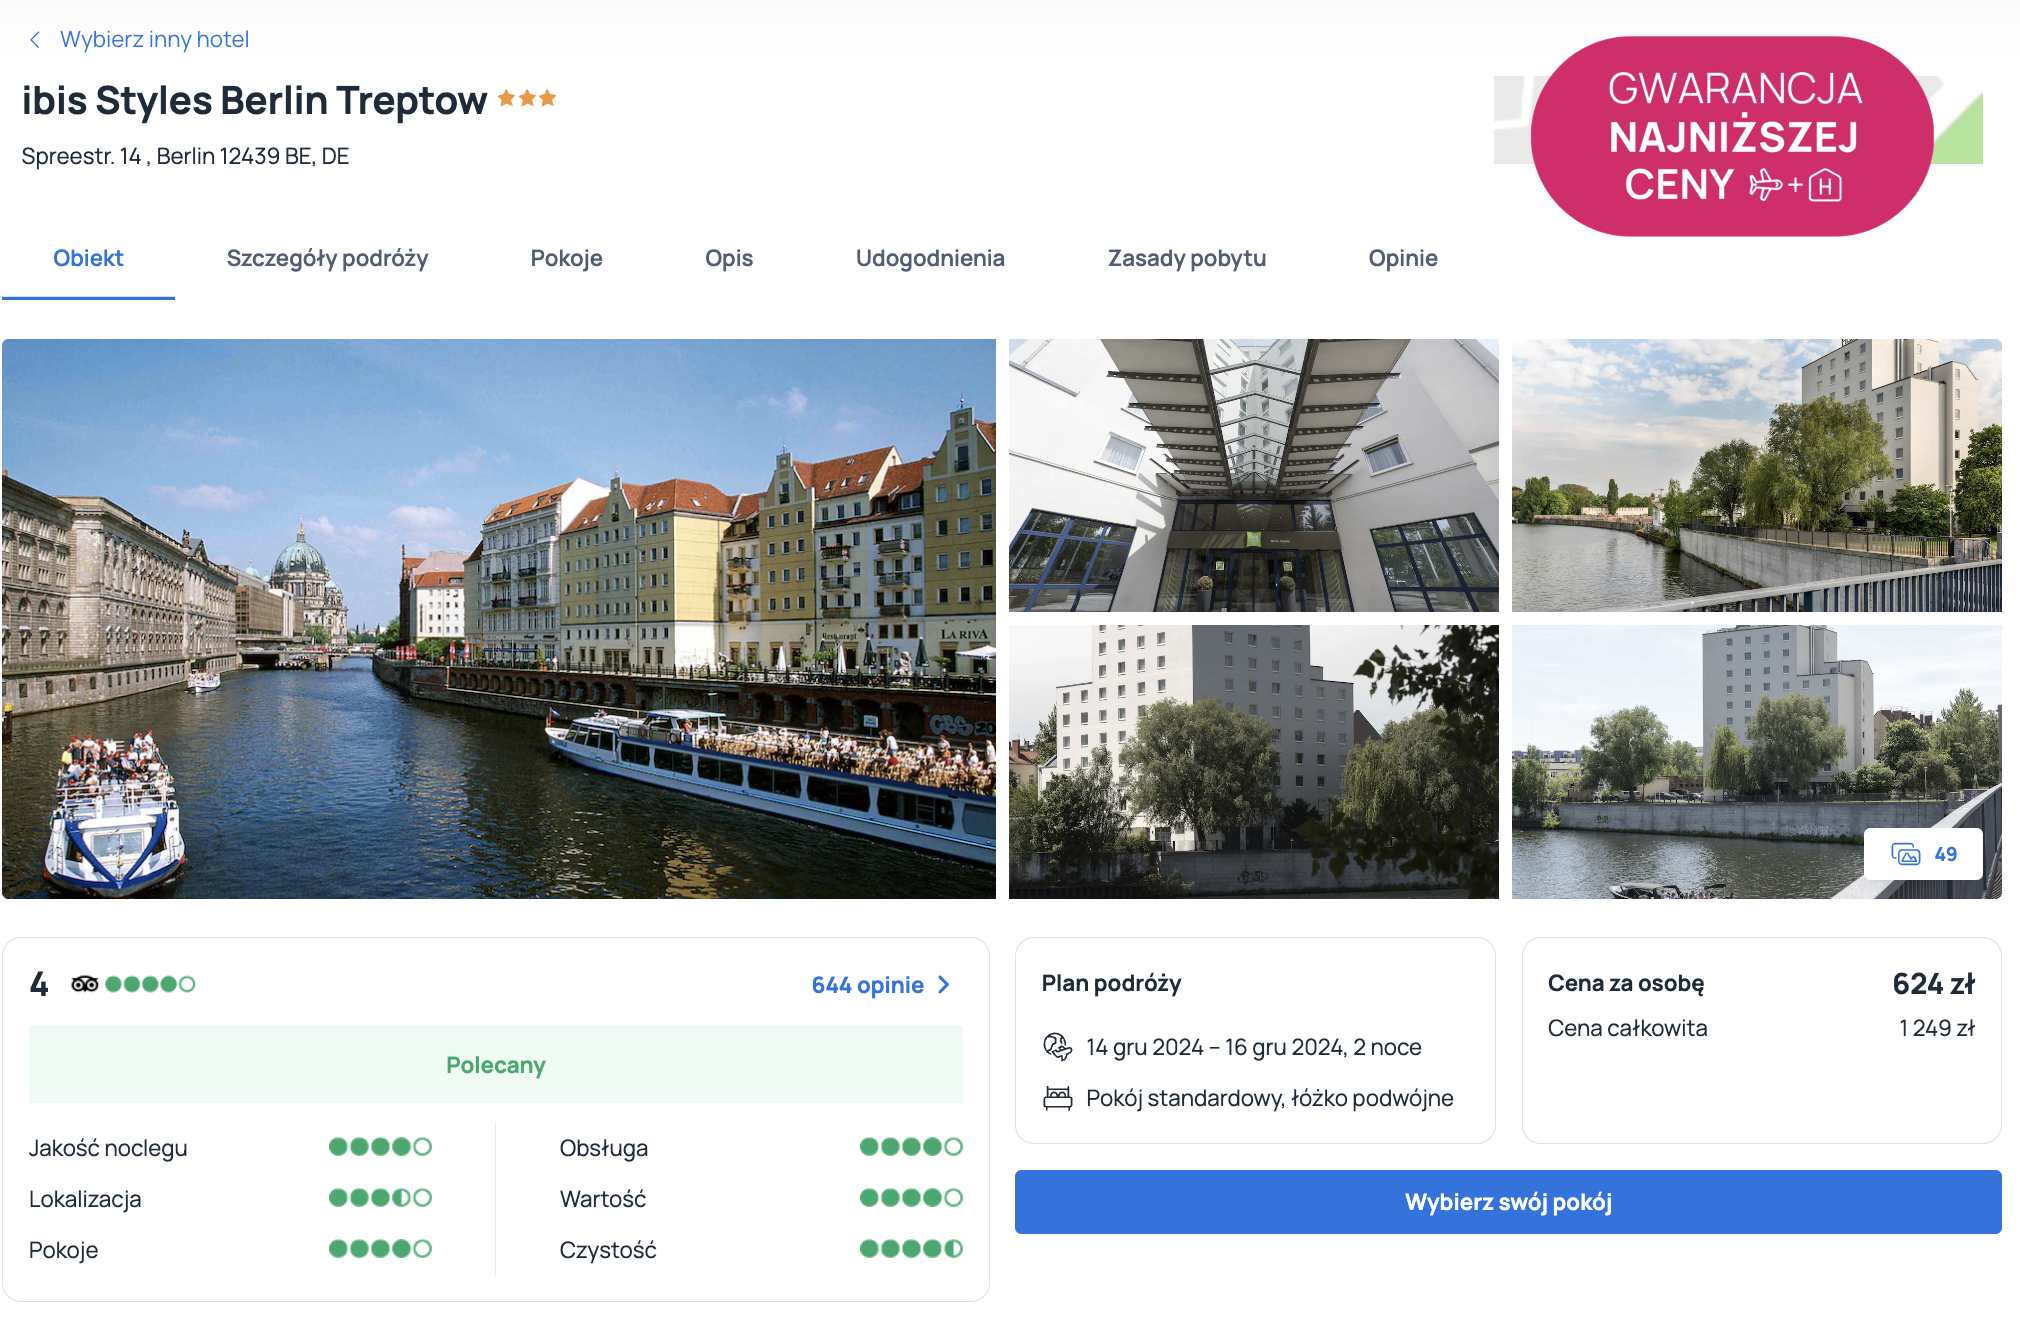
Task: Click the calendar icon beside travel dates
Action: [x=1057, y=1047]
